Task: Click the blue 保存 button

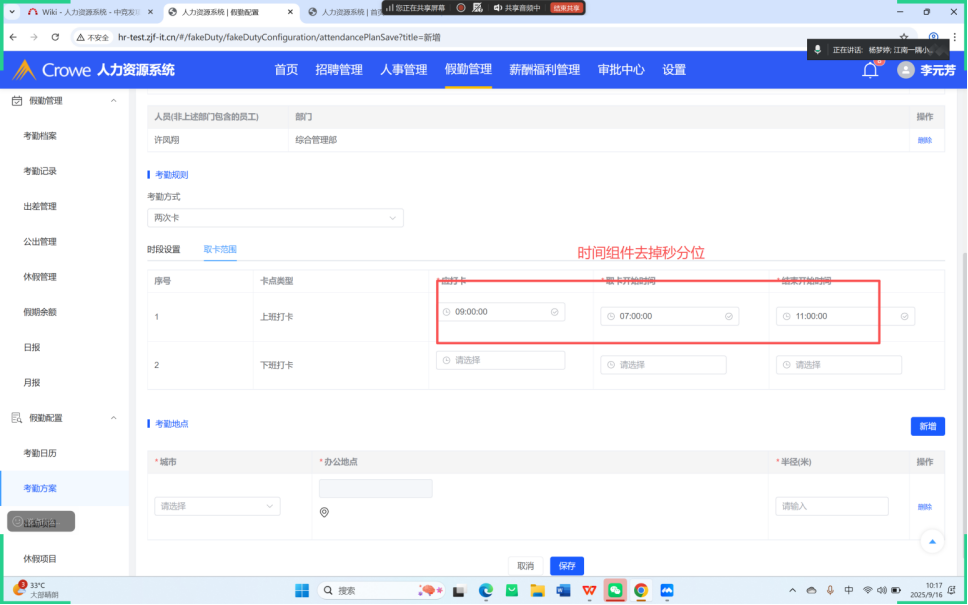Action: tap(567, 566)
